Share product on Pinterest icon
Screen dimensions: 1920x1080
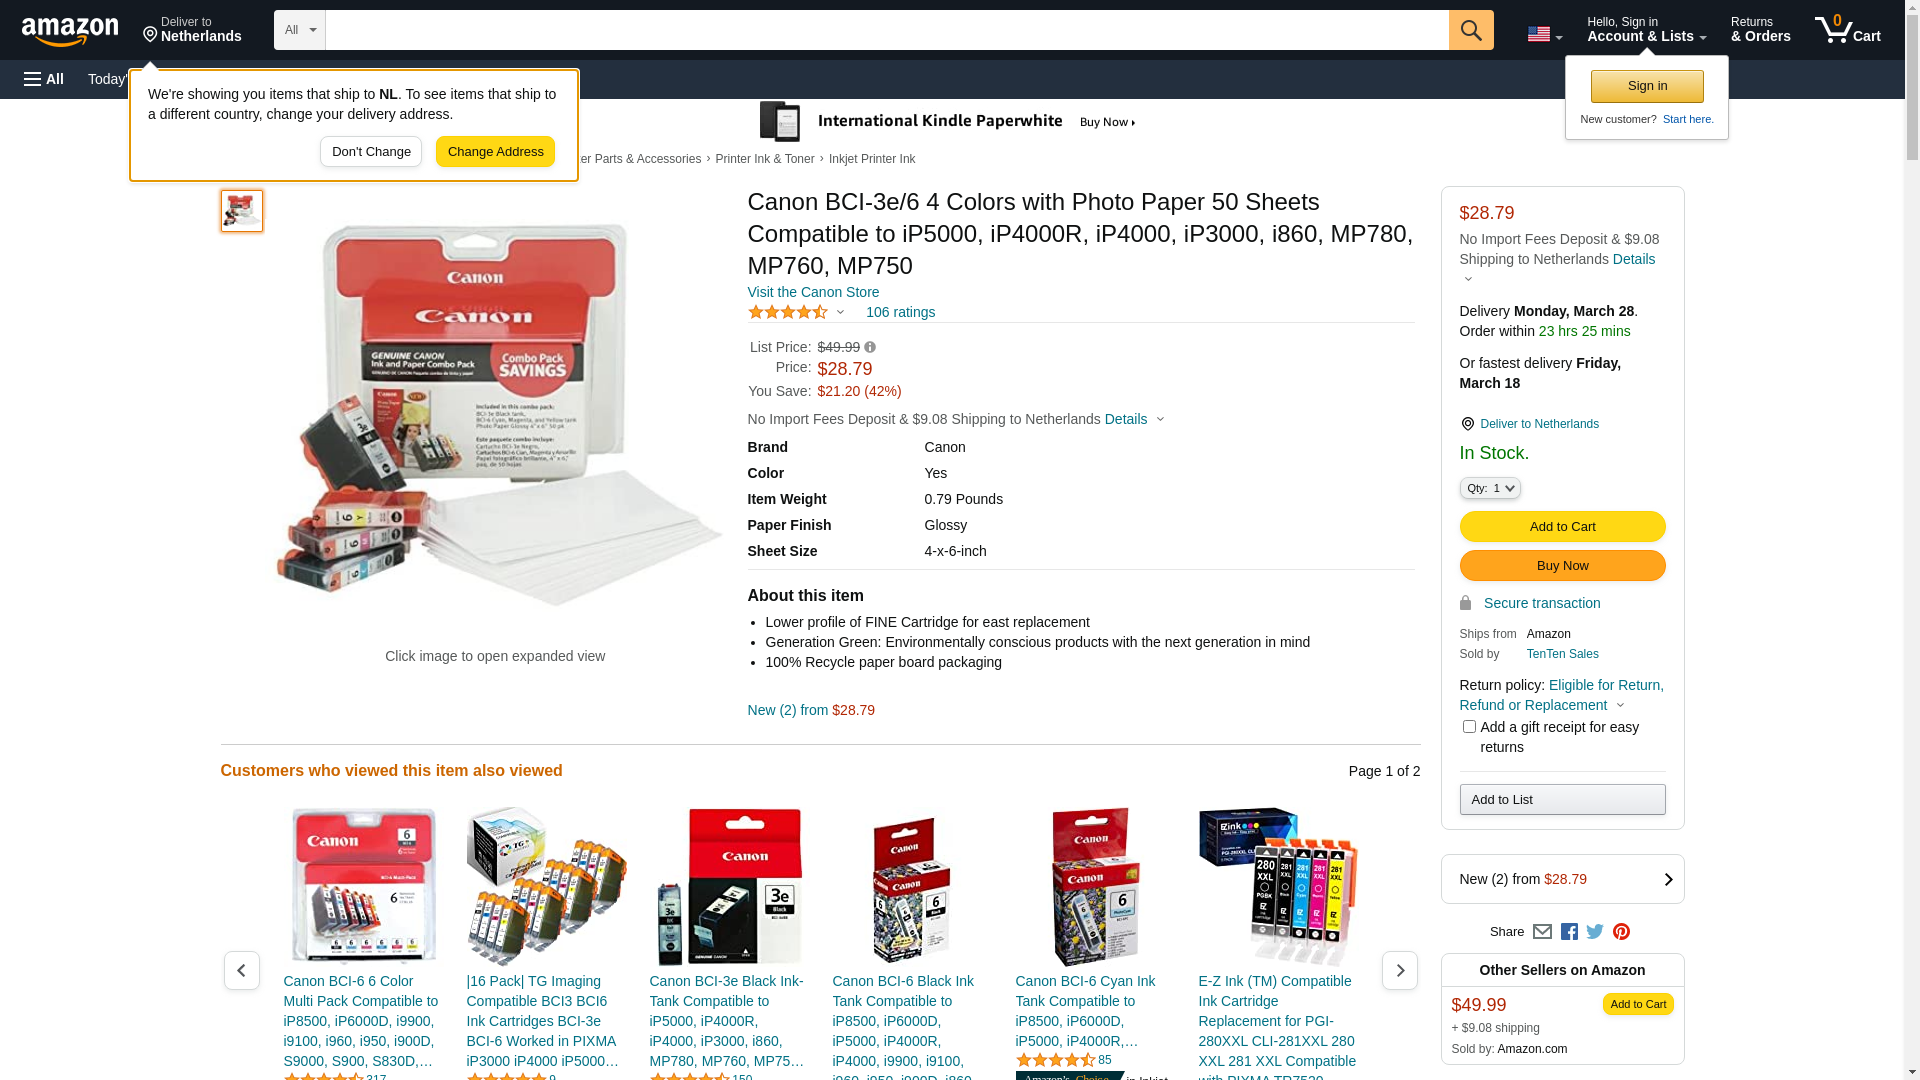[x=1621, y=932]
